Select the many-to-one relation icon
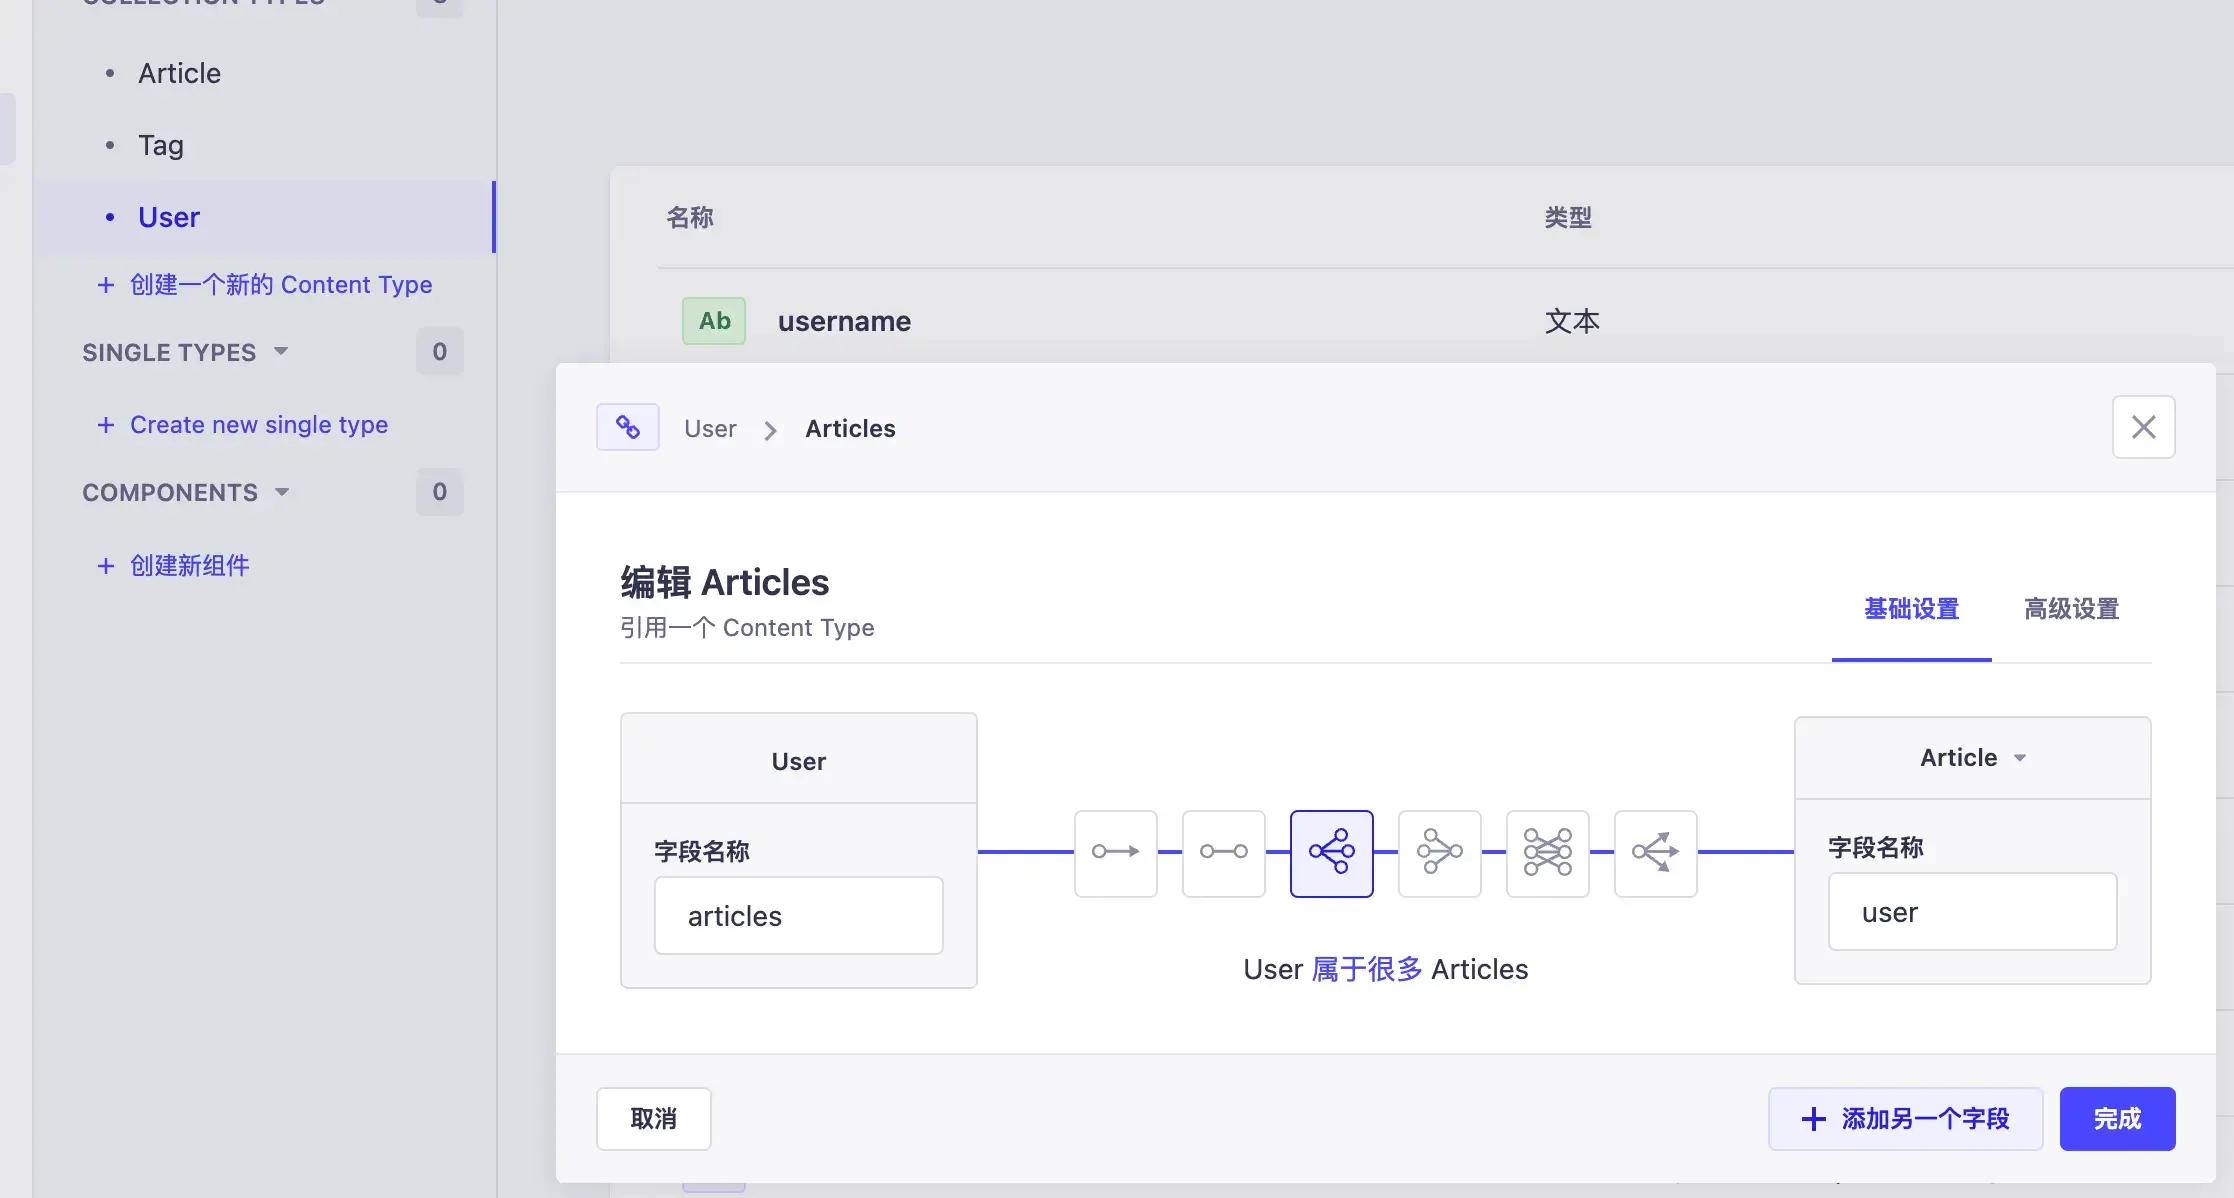The height and width of the screenshot is (1198, 2234). pyautogui.click(x=1439, y=853)
